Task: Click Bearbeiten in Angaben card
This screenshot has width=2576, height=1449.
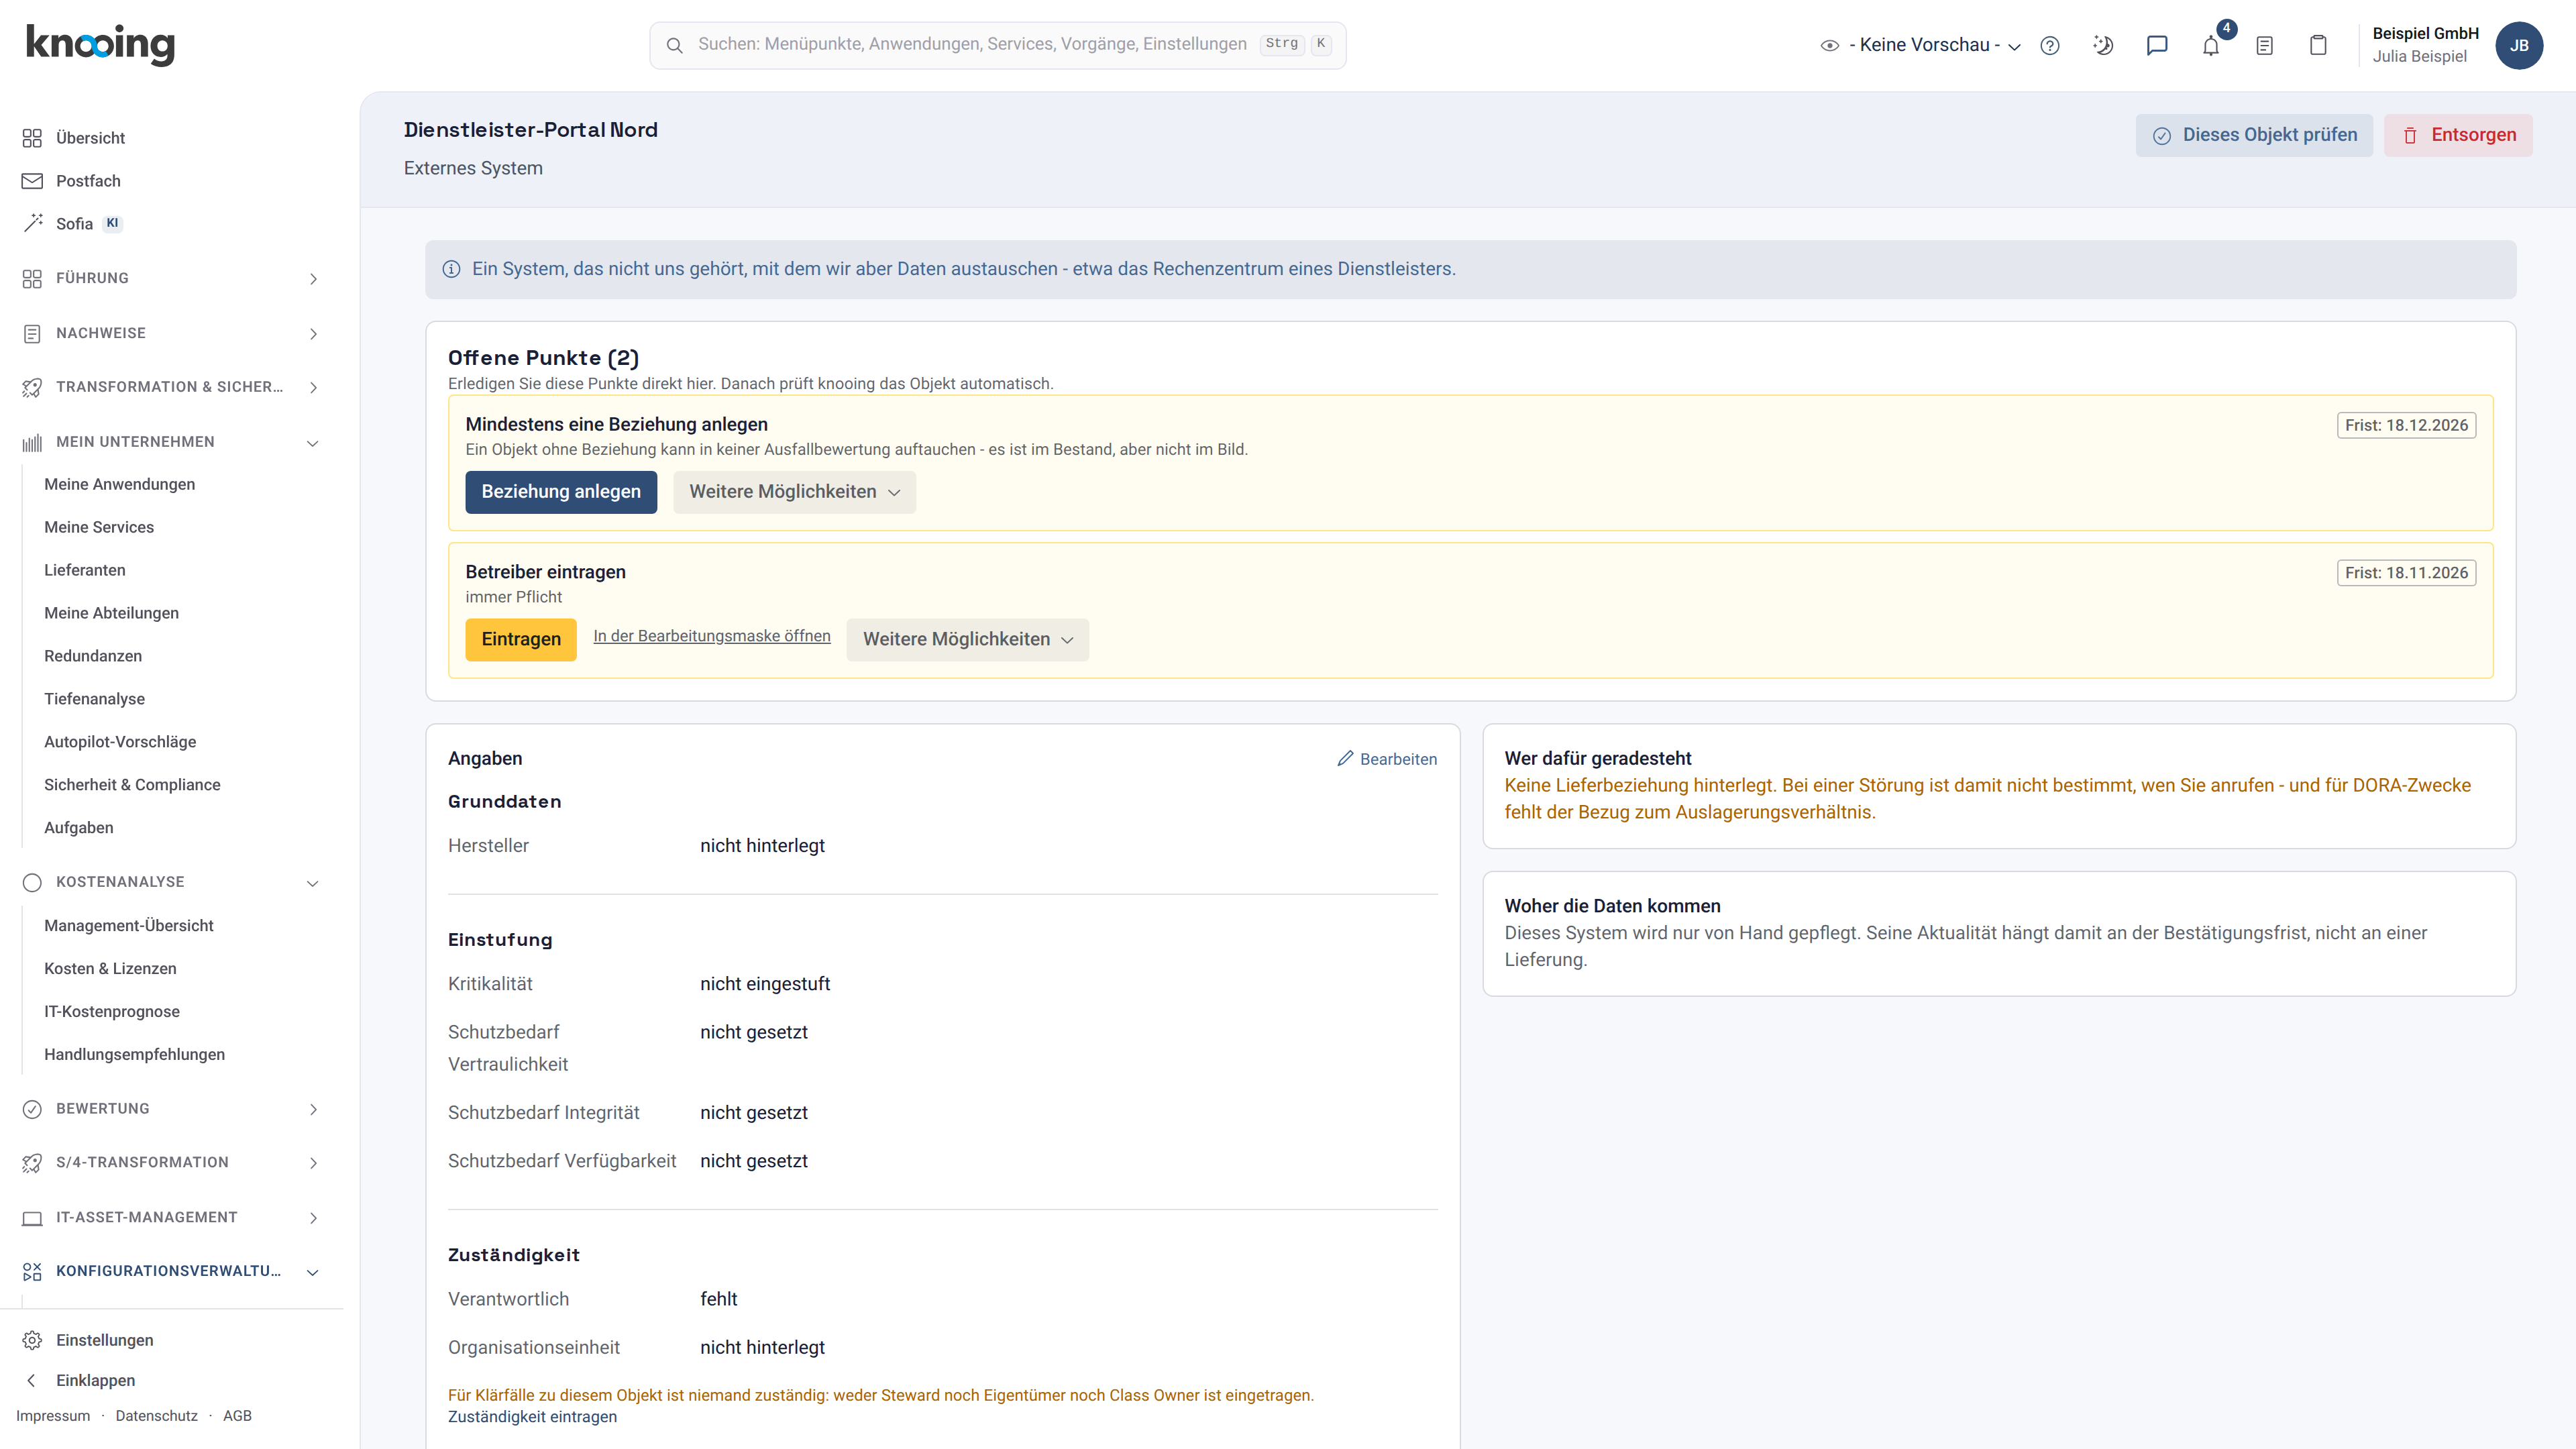Action: point(1387,759)
